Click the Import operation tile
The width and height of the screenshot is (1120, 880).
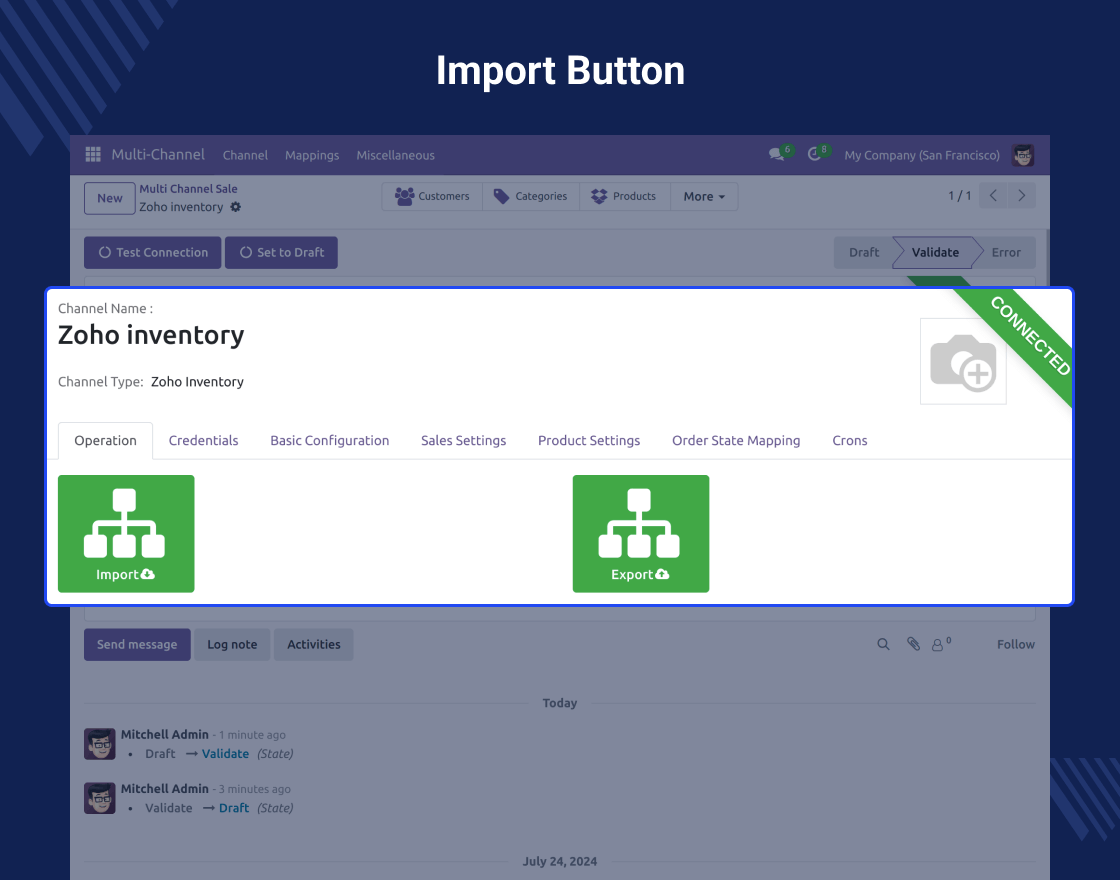126,534
